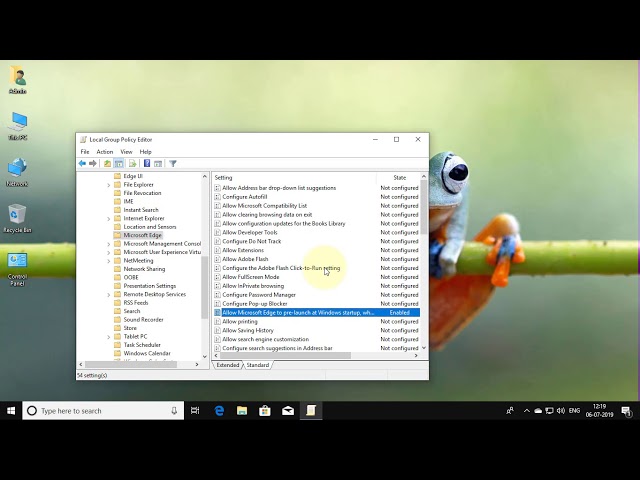Select Allow Adobe Flash setting
The image size is (640, 480).
[x=317, y=259]
